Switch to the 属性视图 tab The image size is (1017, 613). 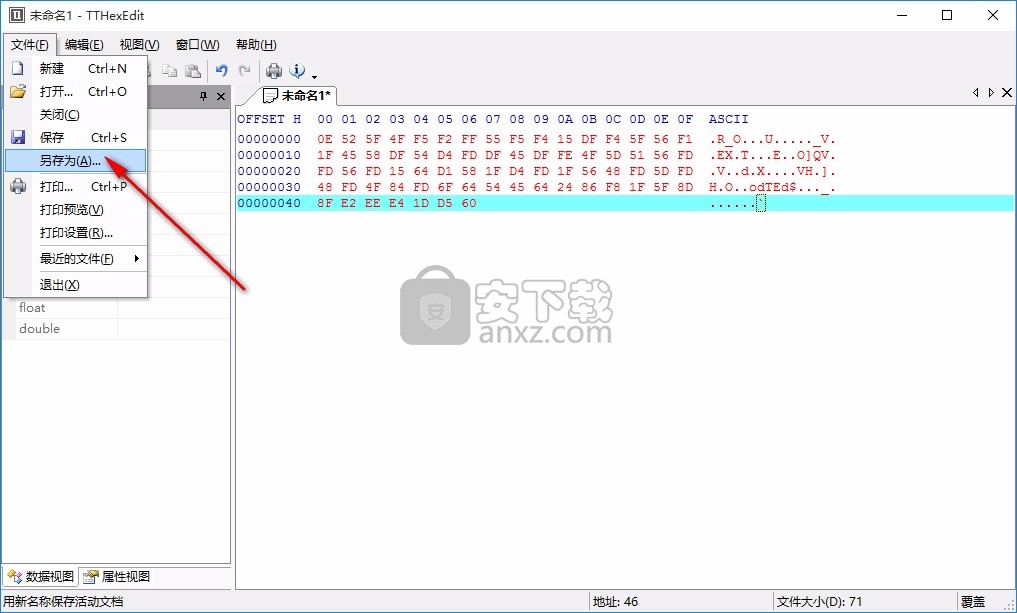(117, 577)
